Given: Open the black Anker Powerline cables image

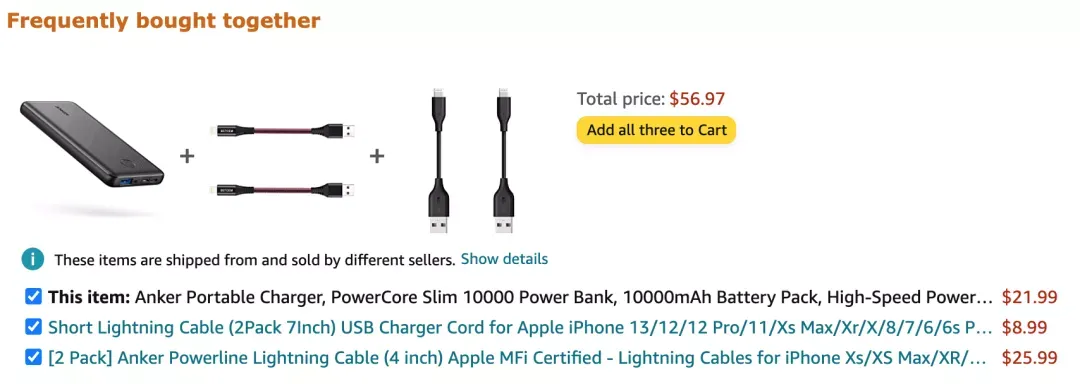Looking at the screenshot, I should pyautogui.click(x=470, y=162).
